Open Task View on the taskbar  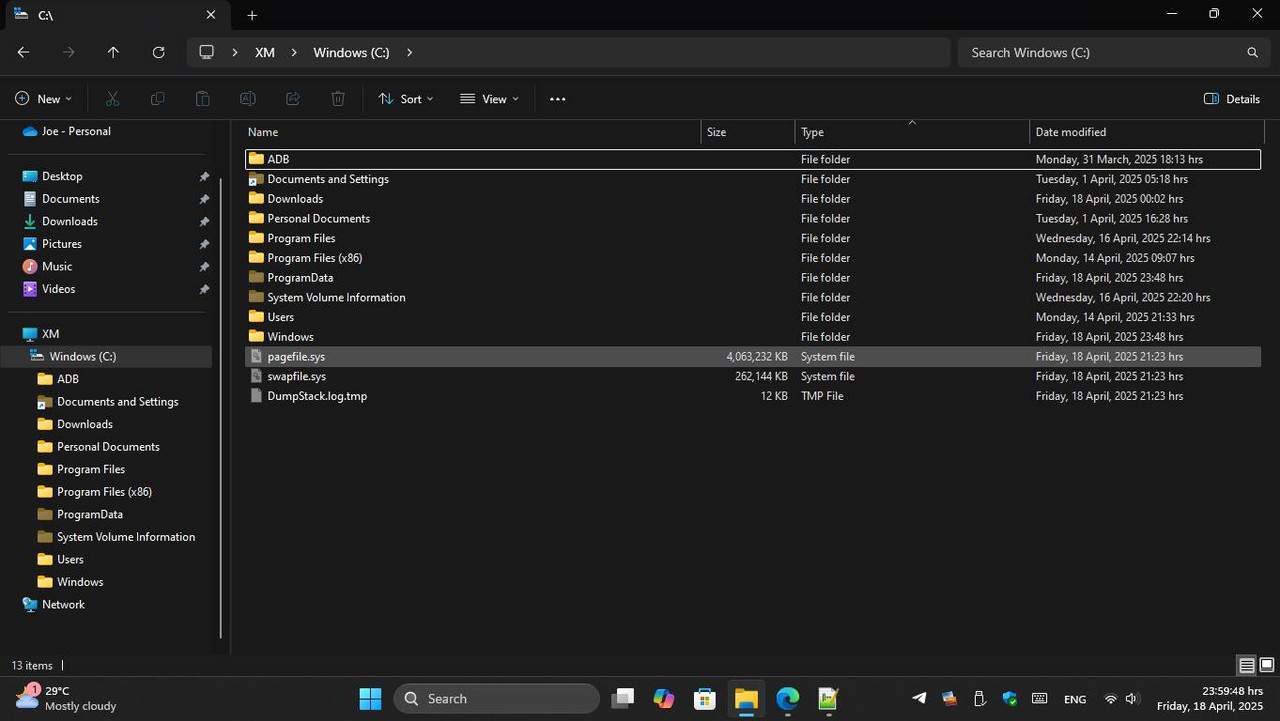[x=623, y=698]
